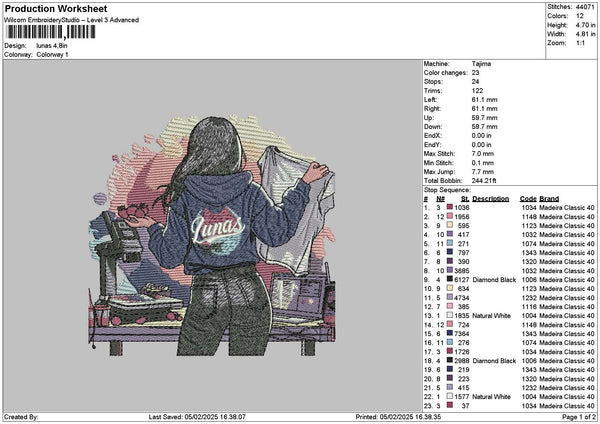The image size is (600, 424).
Task: Click the Machine value Tajima
Action: tap(481, 64)
